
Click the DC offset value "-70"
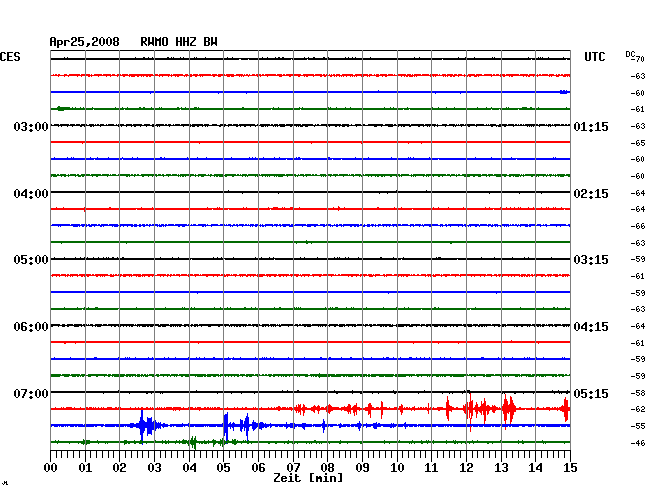coord(638,59)
